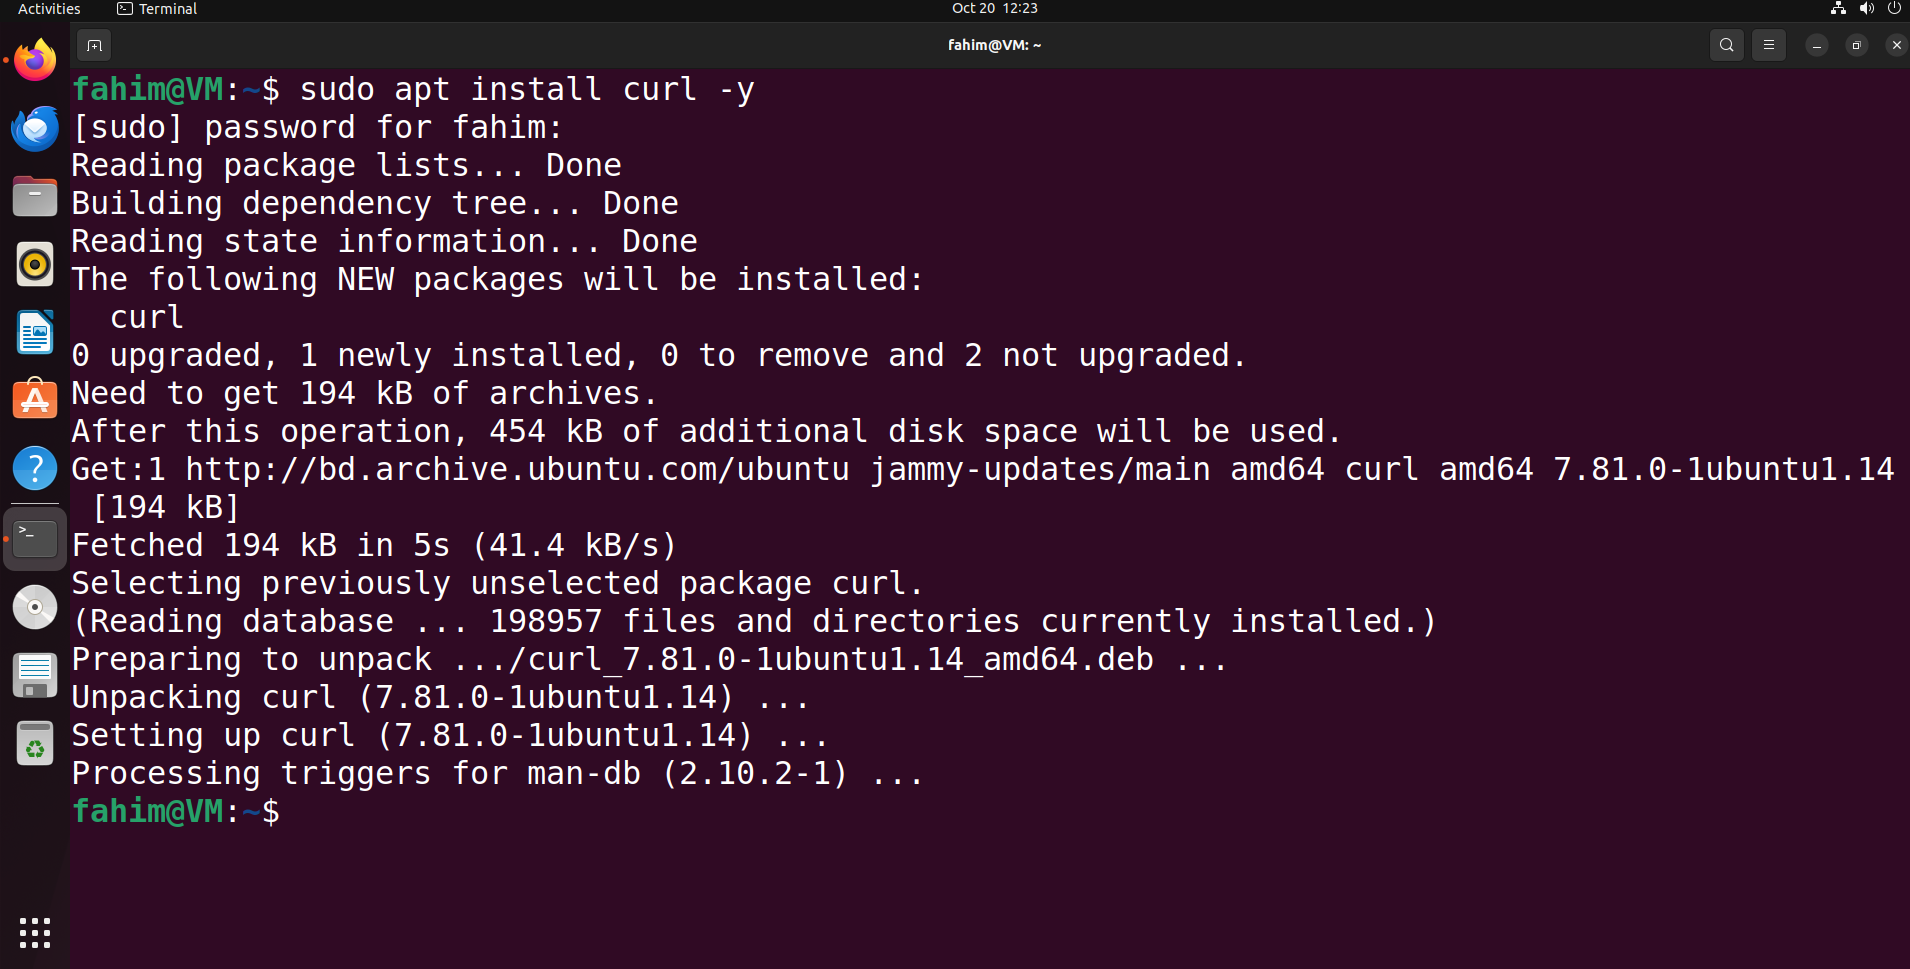Open the Help application

click(x=35, y=469)
